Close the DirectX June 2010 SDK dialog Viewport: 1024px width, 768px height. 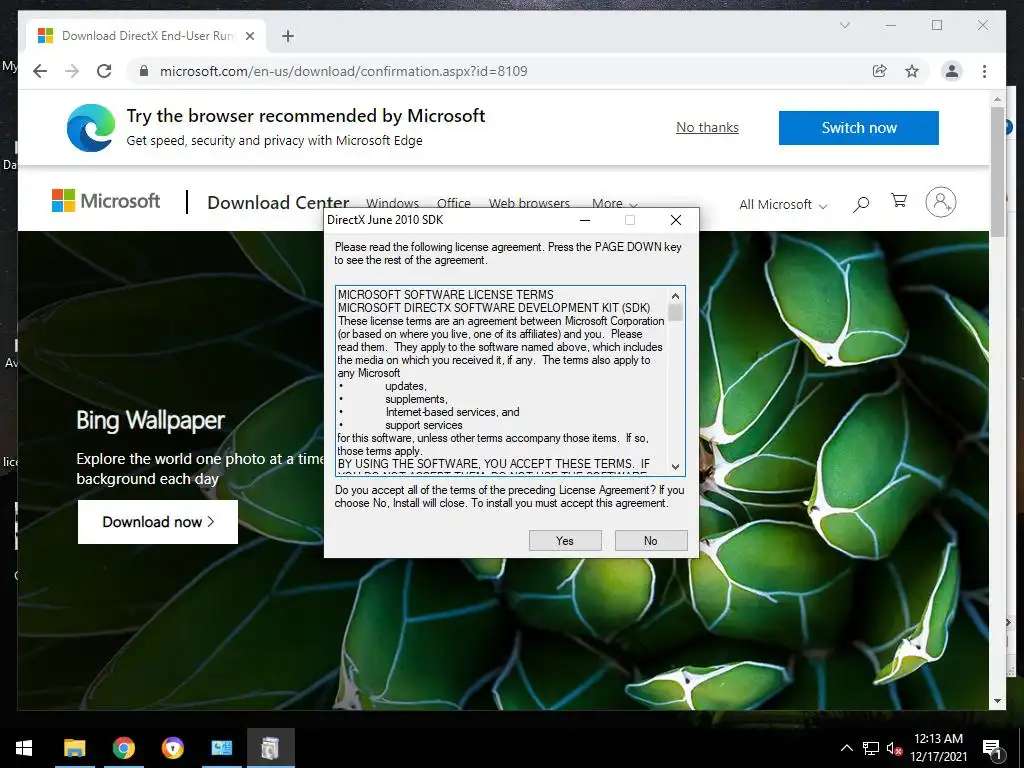point(676,220)
